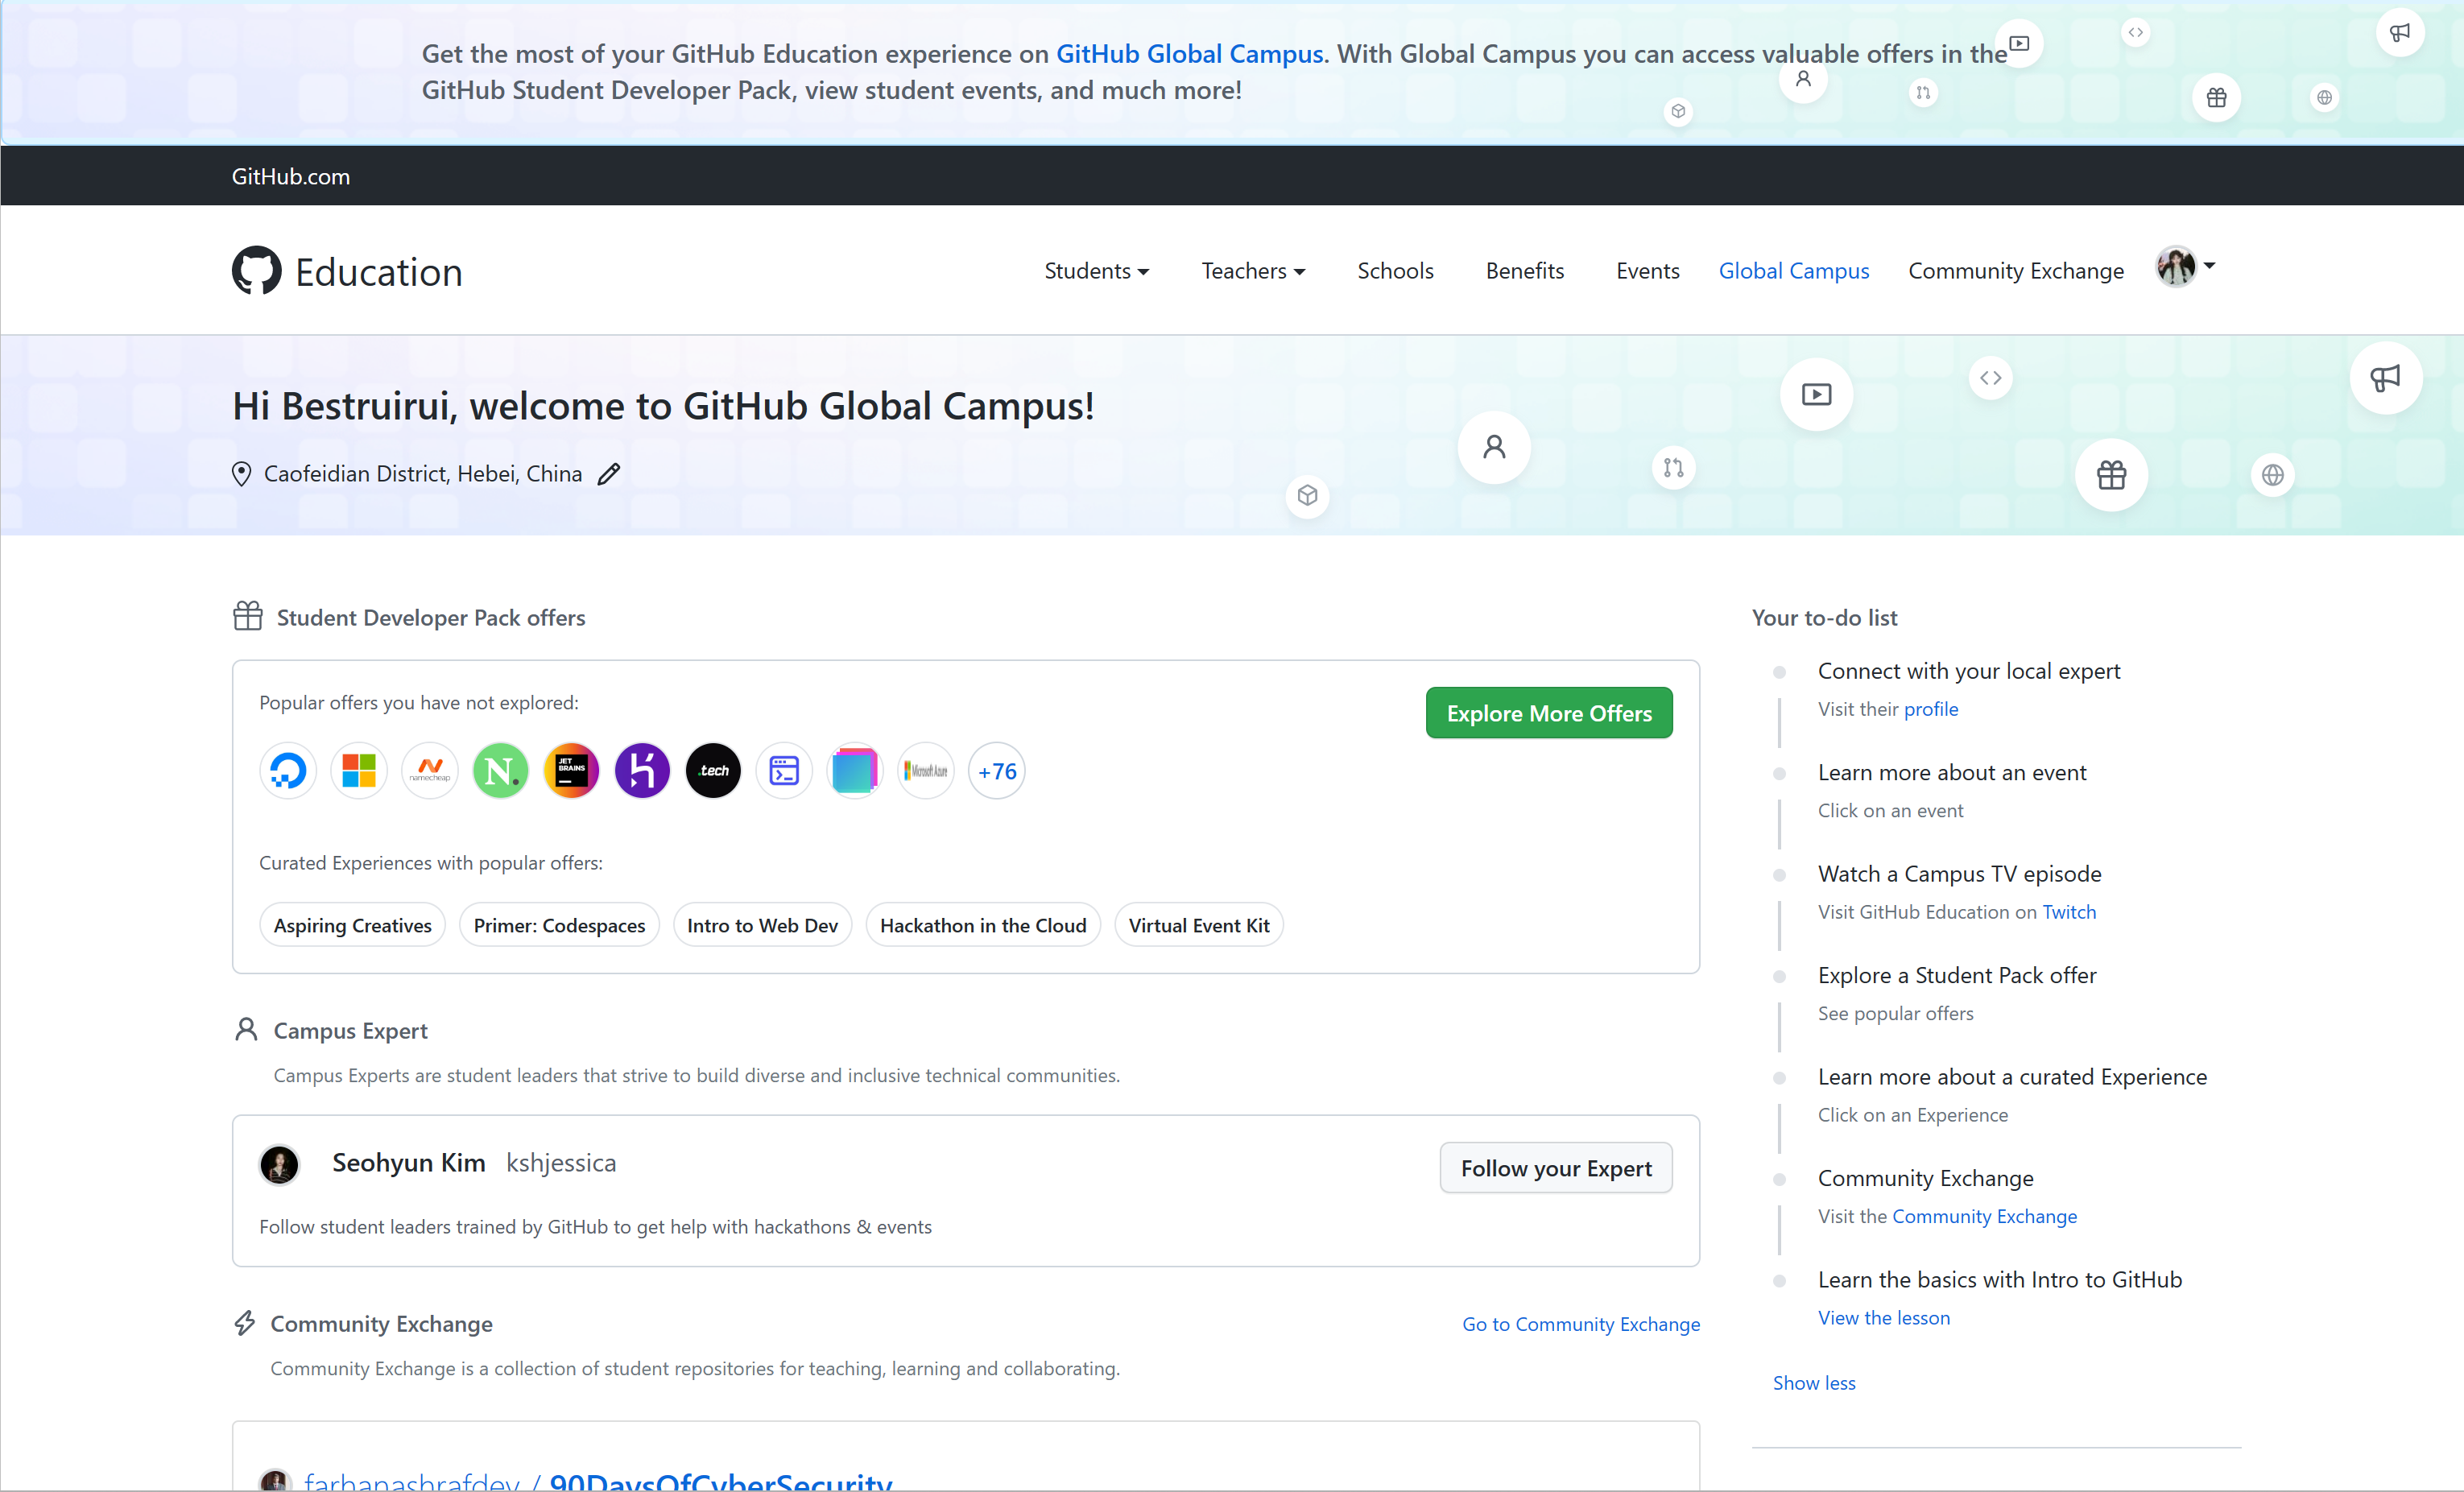The height and width of the screenshot is (1492, 2464).
Task: Click 'Explore a Student Pack offer' to-do item
Action: pos(1956,975)
